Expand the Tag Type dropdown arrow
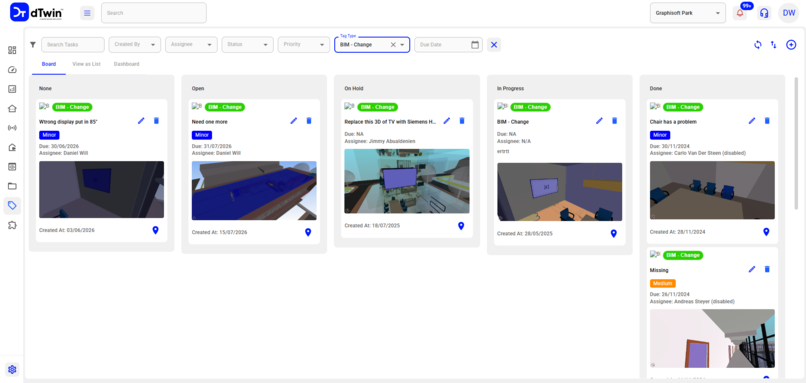 coord(402,45)
